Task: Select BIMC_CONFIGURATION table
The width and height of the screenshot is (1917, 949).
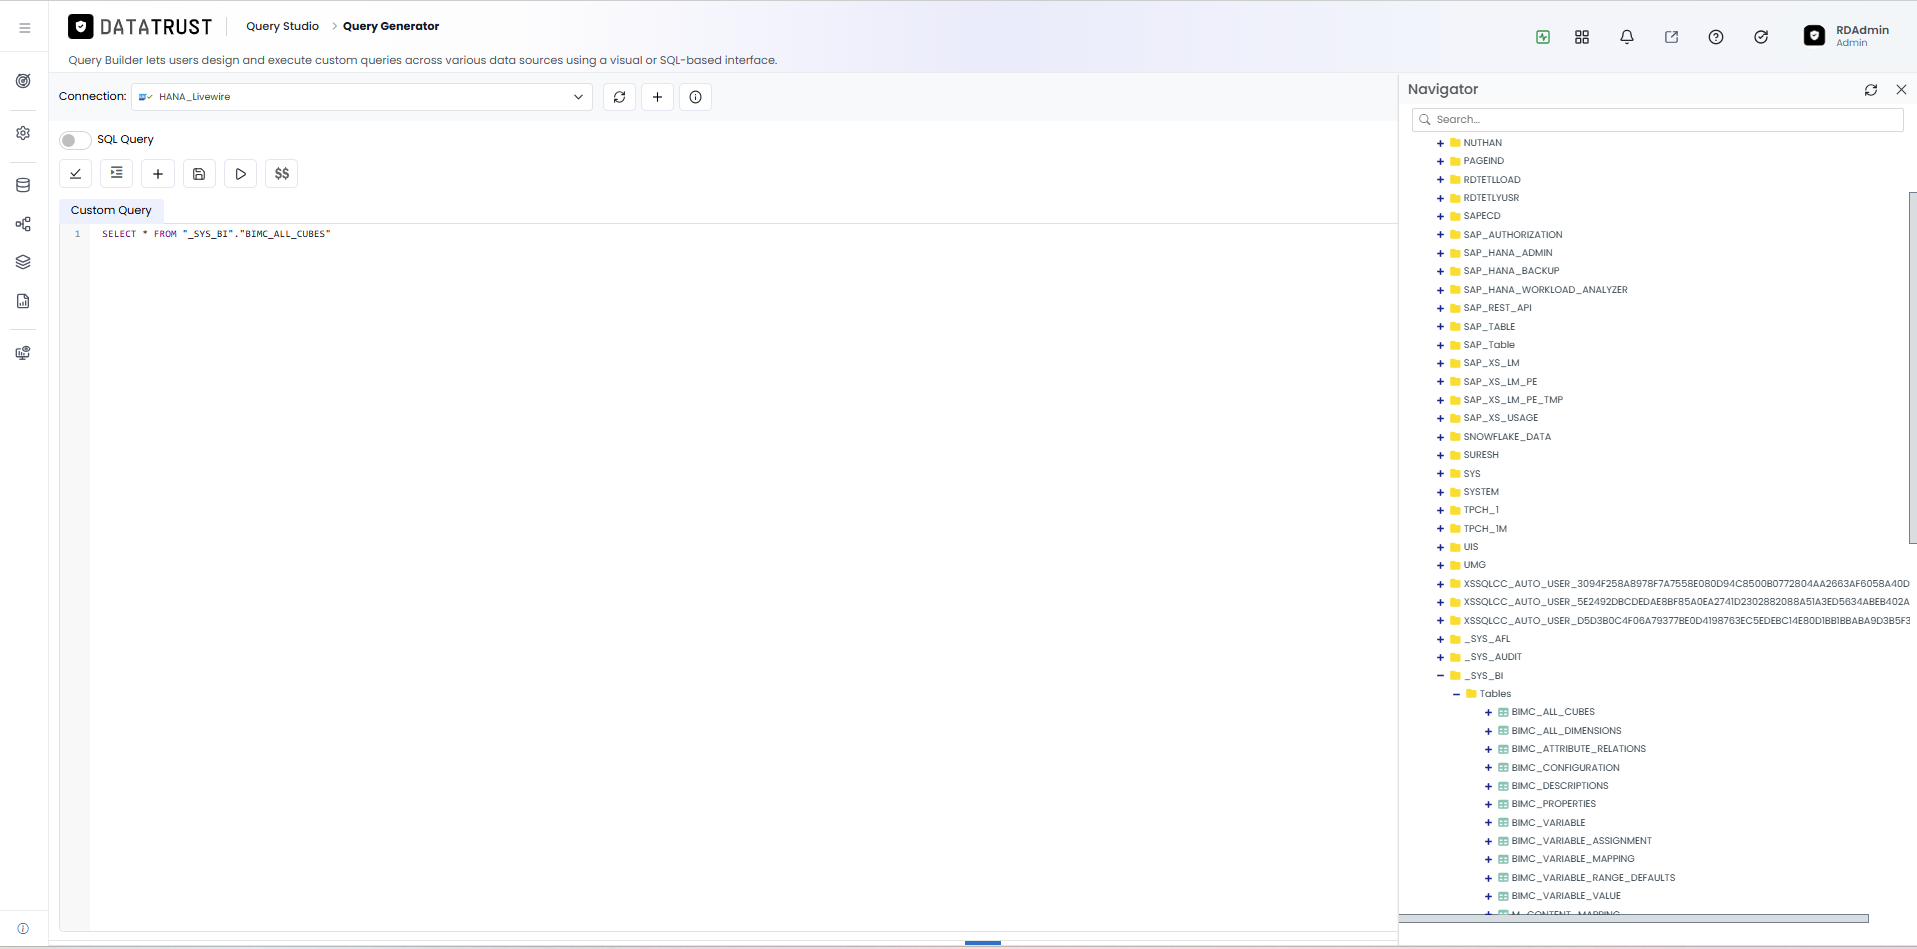Action: 1565,768
